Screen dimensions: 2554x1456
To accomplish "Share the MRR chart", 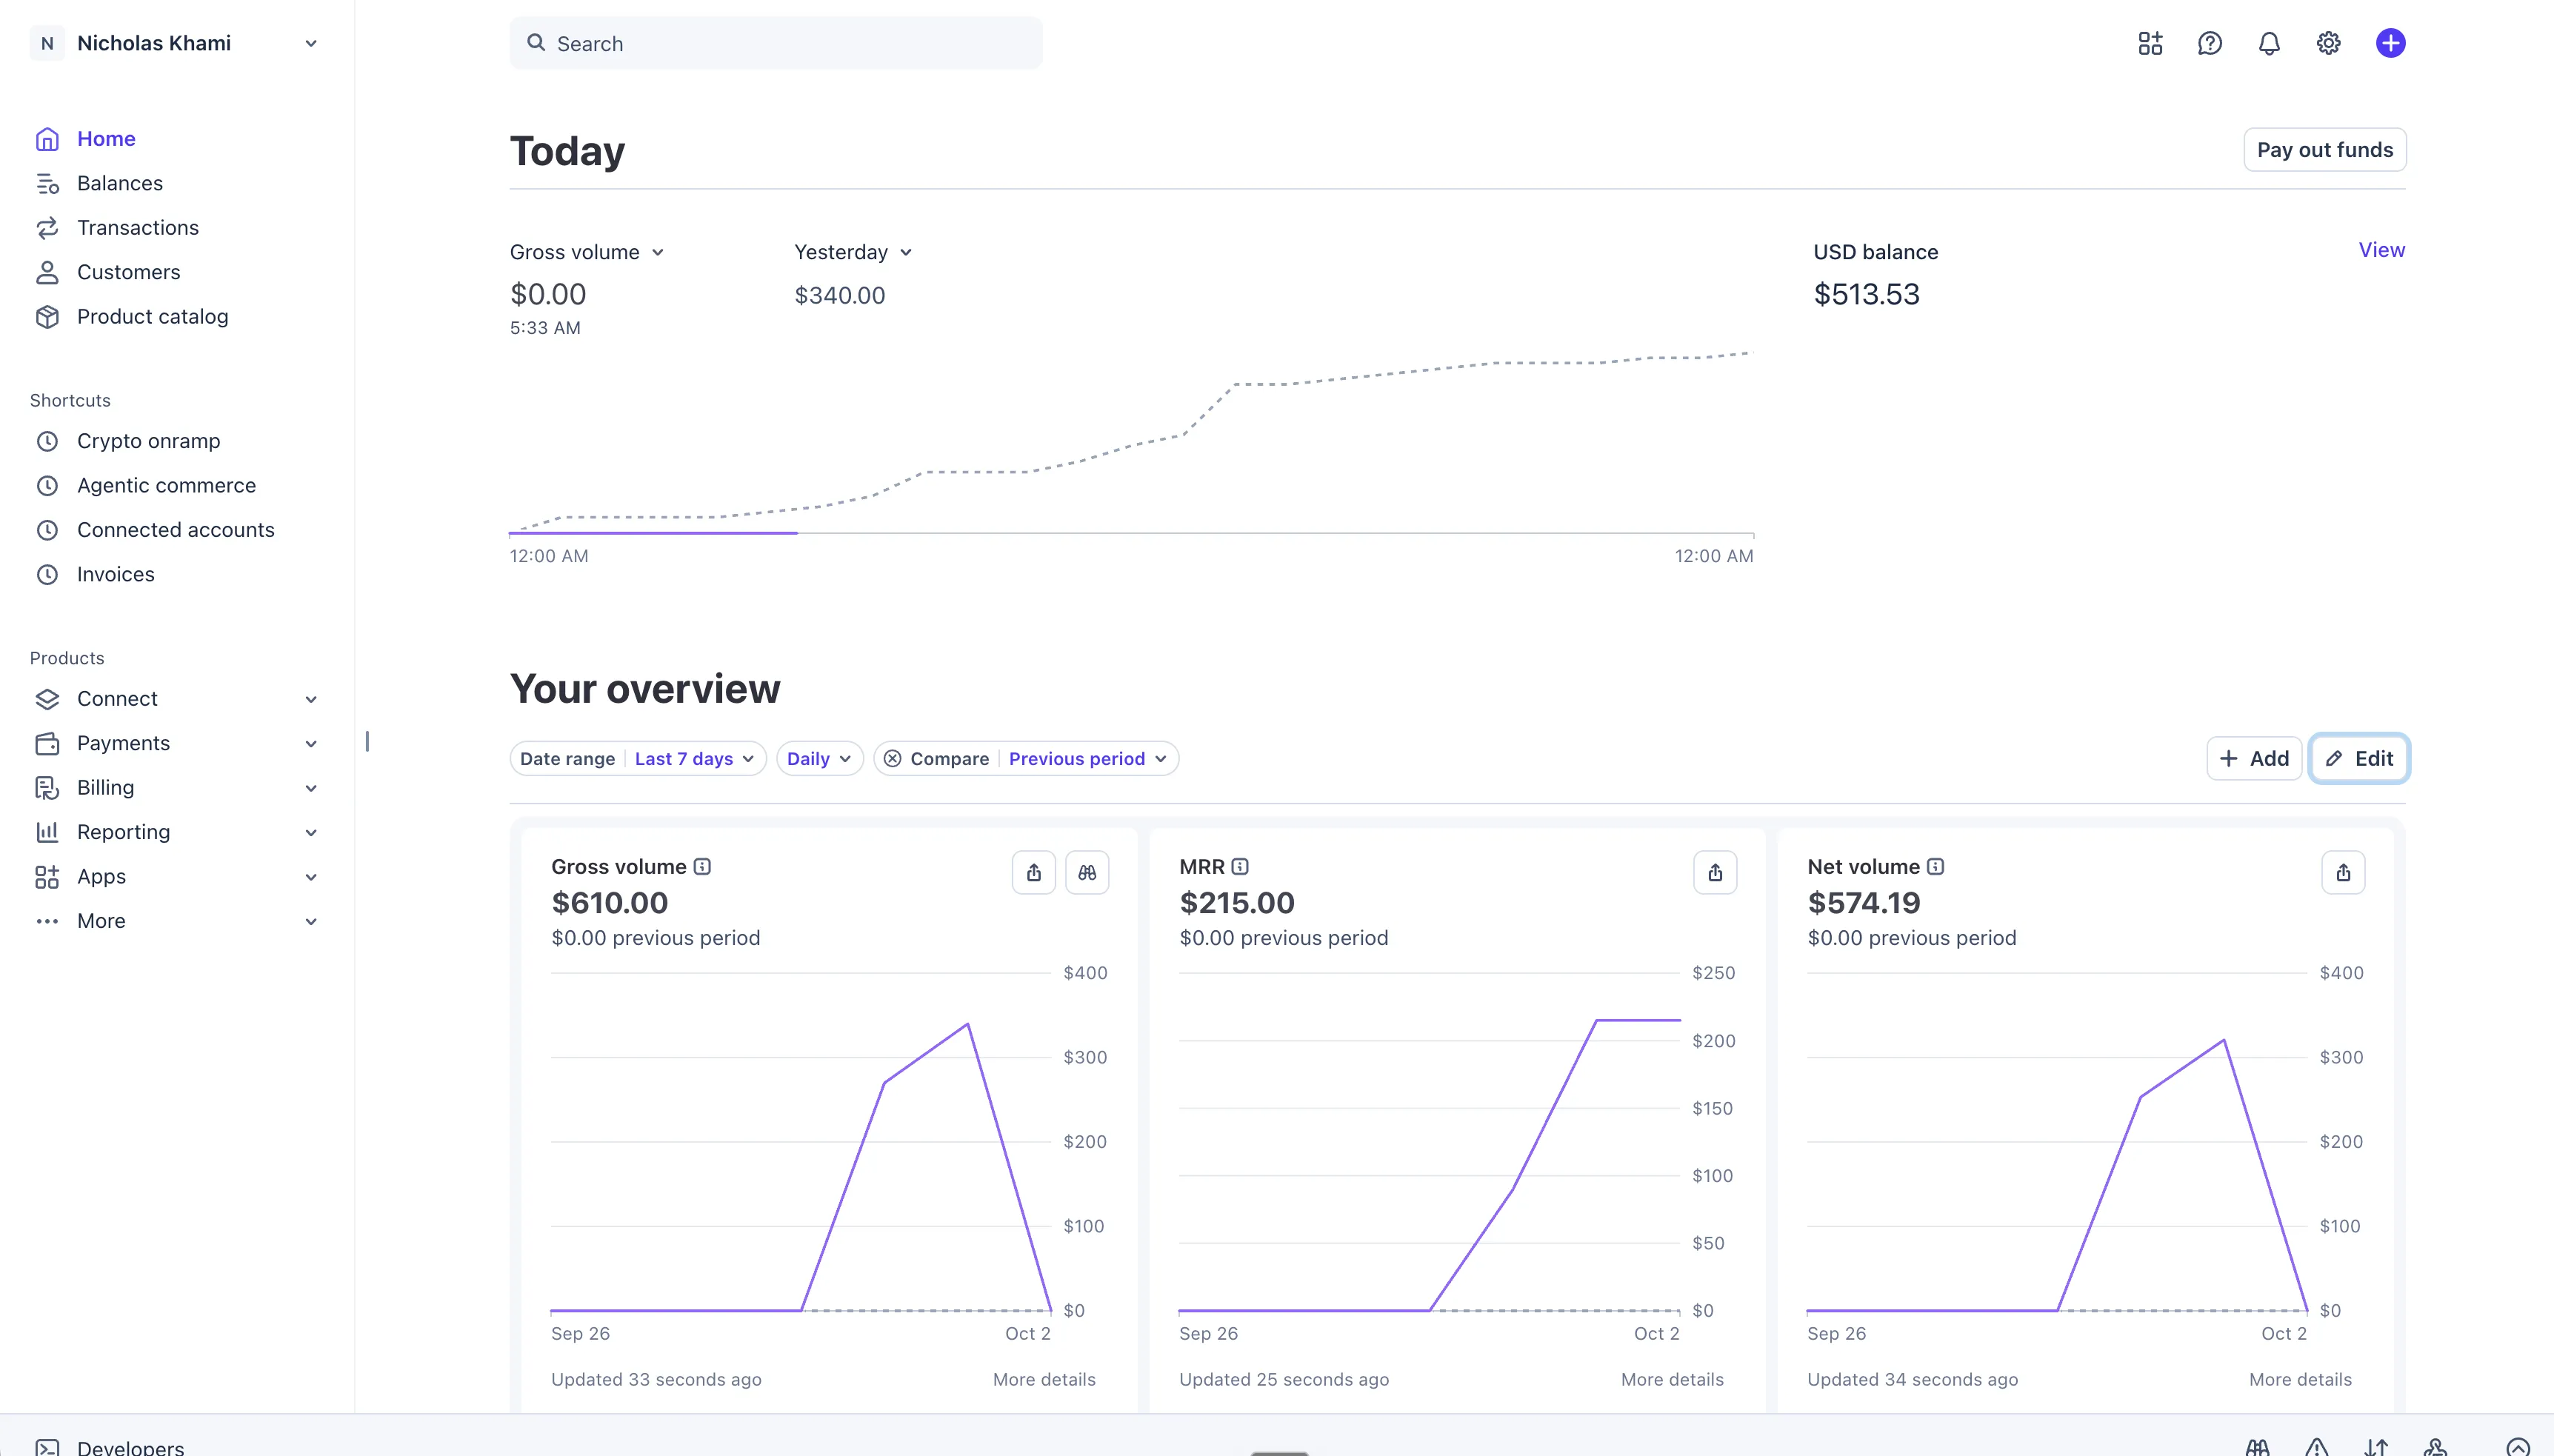I will point(1715,873).
